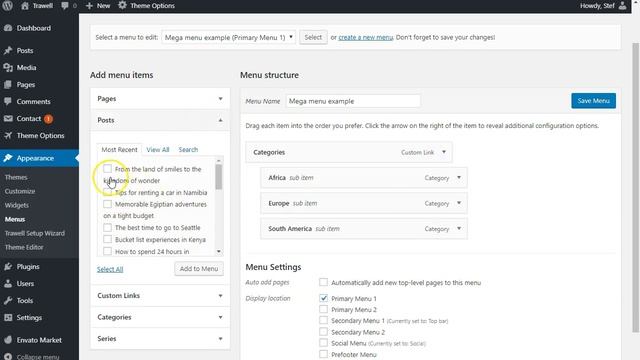Screen dimensions: 640x360
Task: Expand Europe sub item options
Action: click(x=459, y=203)
